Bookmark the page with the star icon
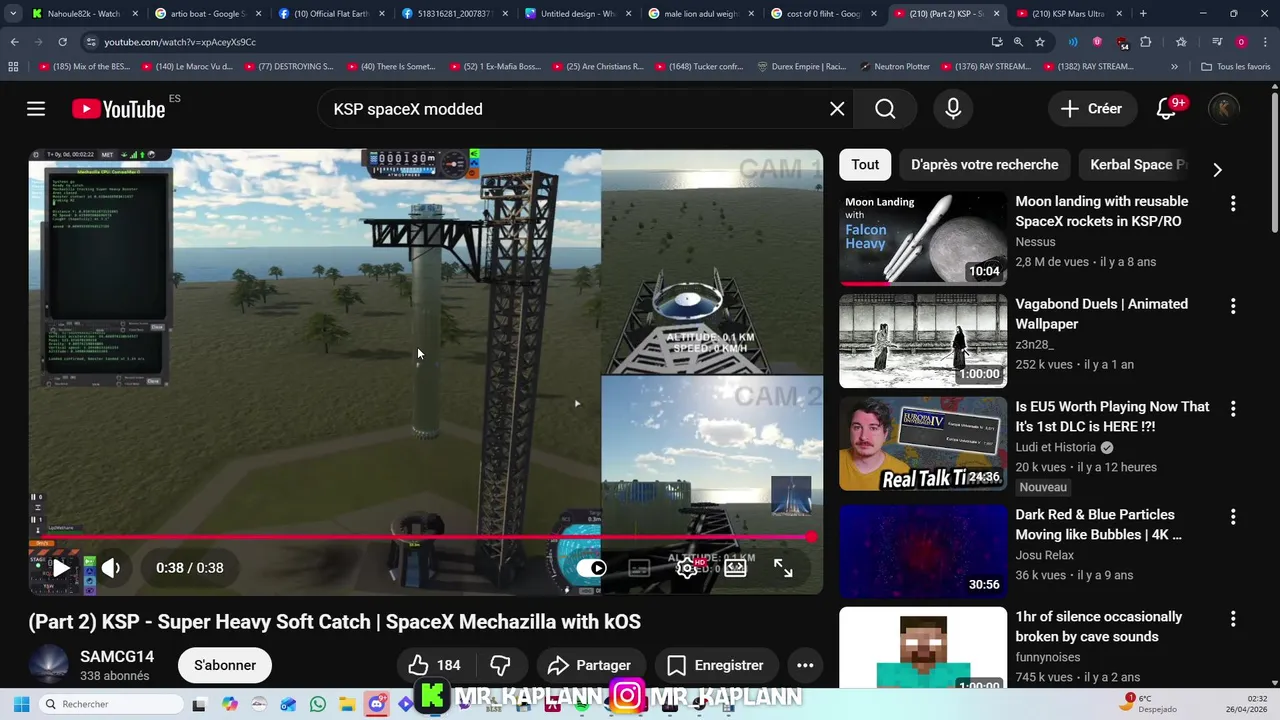This screenshot has width=1280, height=720. tap(1040, 42)
